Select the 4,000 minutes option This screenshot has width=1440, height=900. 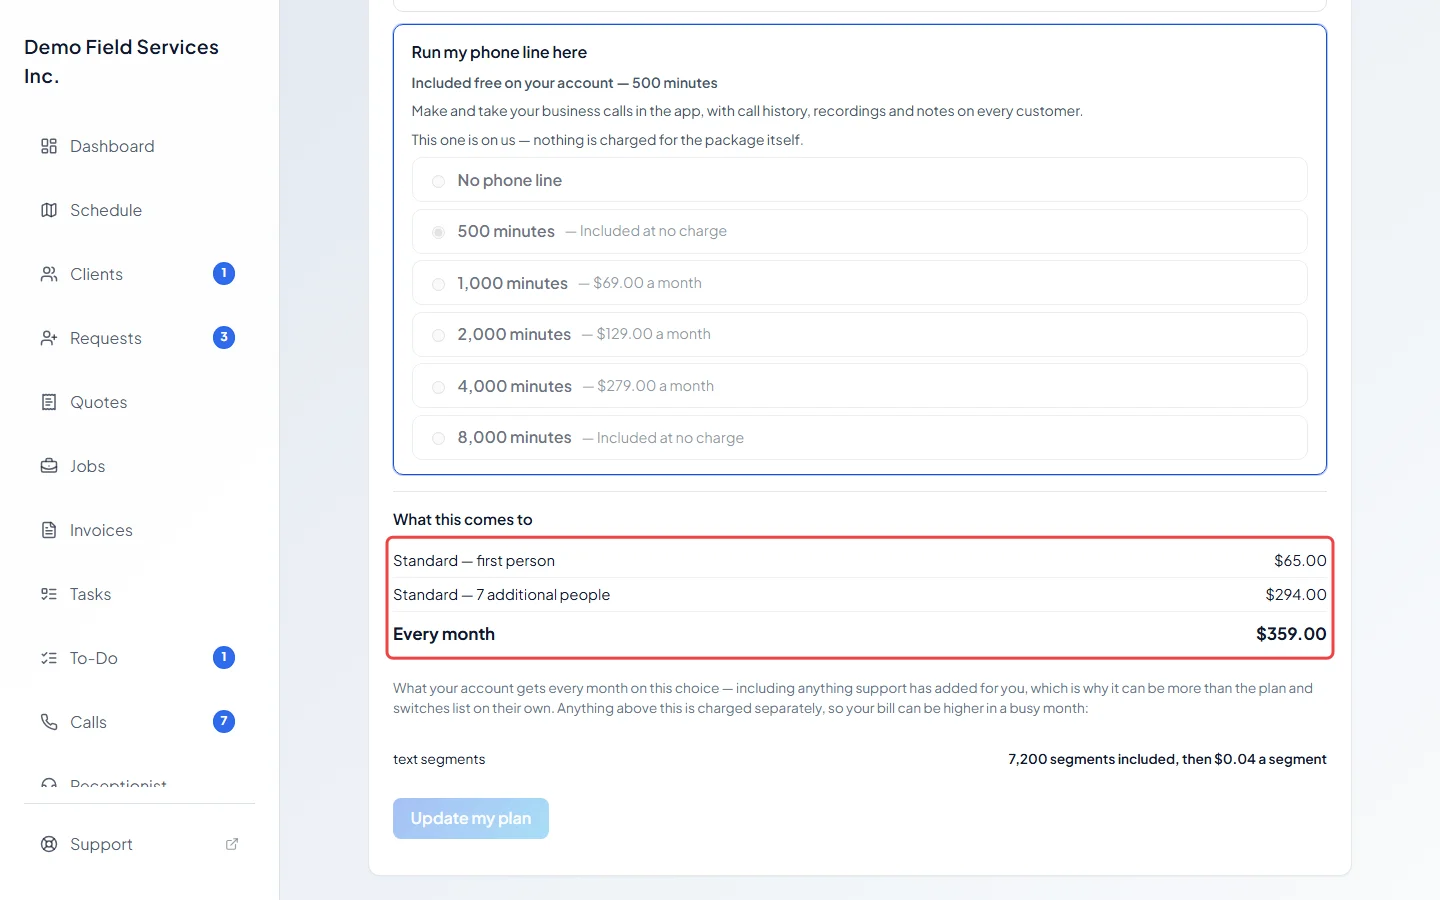pyautogui.click(x=859, y=386)
